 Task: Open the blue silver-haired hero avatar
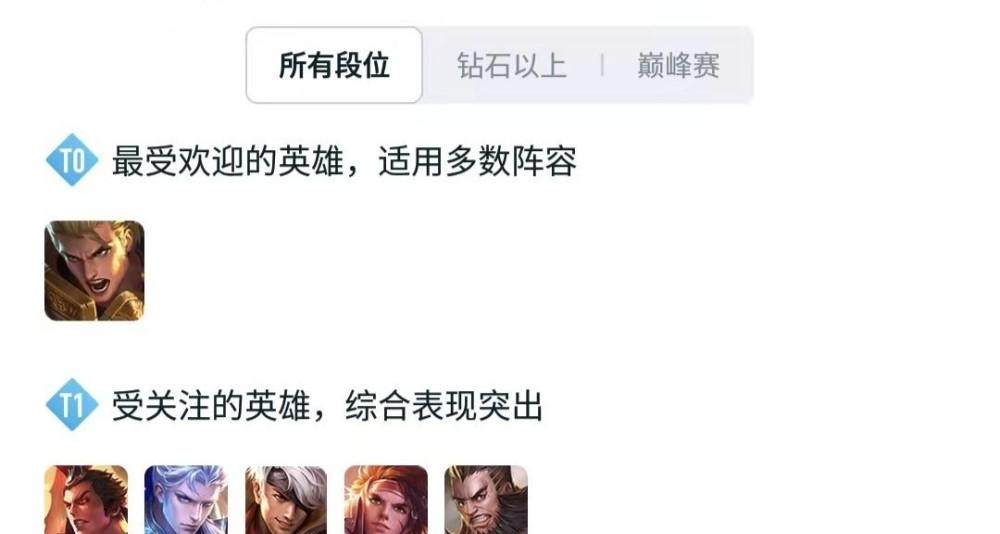point(186,500)
